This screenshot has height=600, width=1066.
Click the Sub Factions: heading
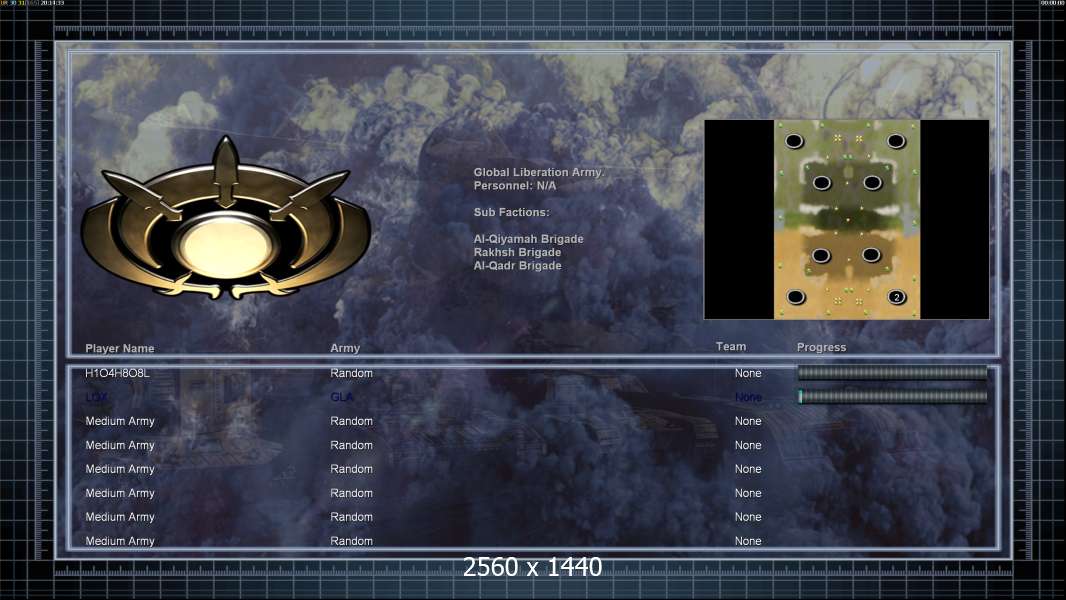point(511,212)
